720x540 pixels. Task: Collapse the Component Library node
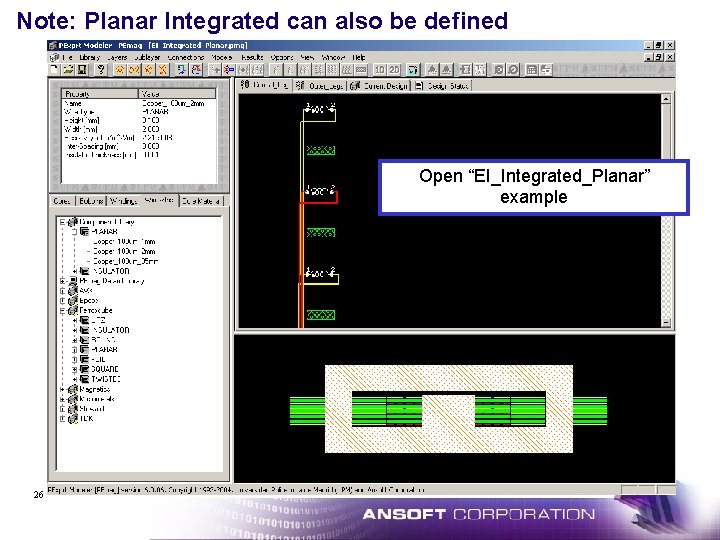[63, 222]
